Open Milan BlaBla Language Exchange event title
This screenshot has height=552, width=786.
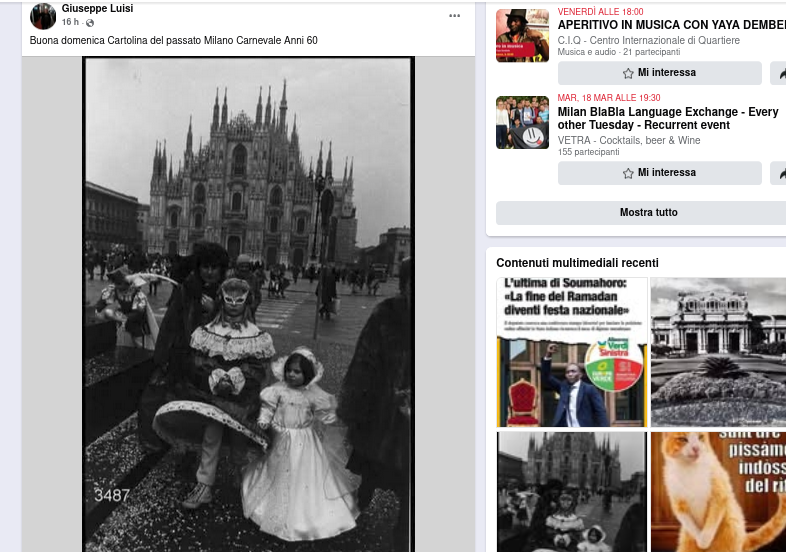pyautogui.click(x=667, y=118)
